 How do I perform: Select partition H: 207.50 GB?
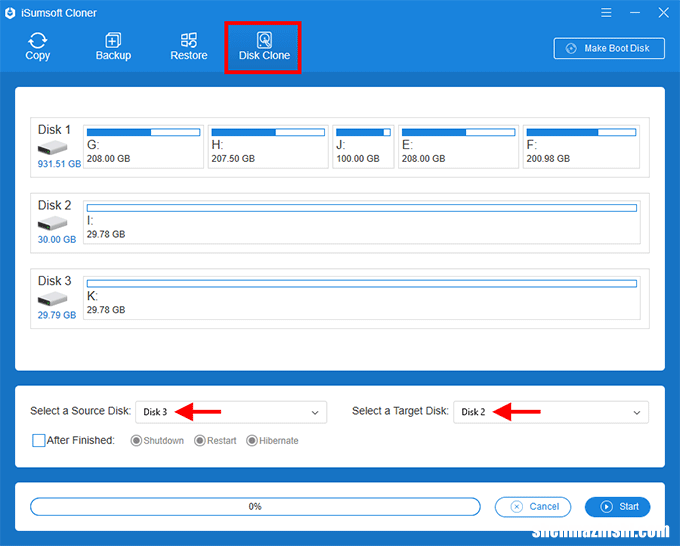pos(268,147)
